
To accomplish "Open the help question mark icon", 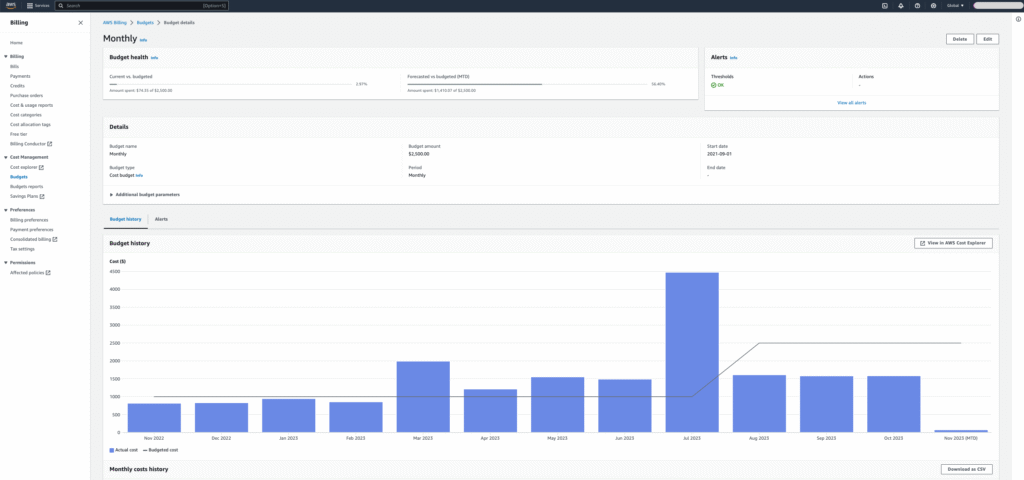I will point(918,5).
